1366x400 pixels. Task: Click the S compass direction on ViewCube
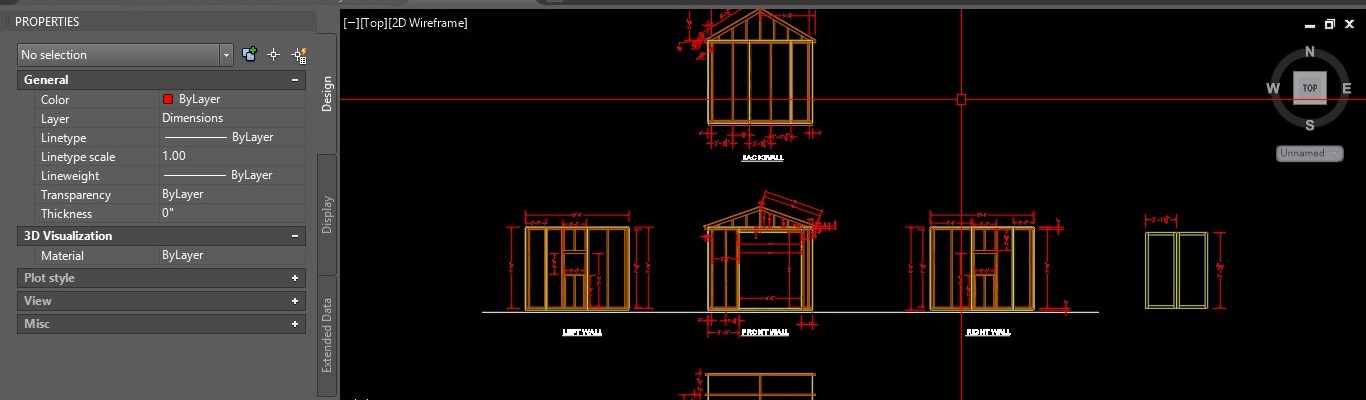tap(1310, 125)
